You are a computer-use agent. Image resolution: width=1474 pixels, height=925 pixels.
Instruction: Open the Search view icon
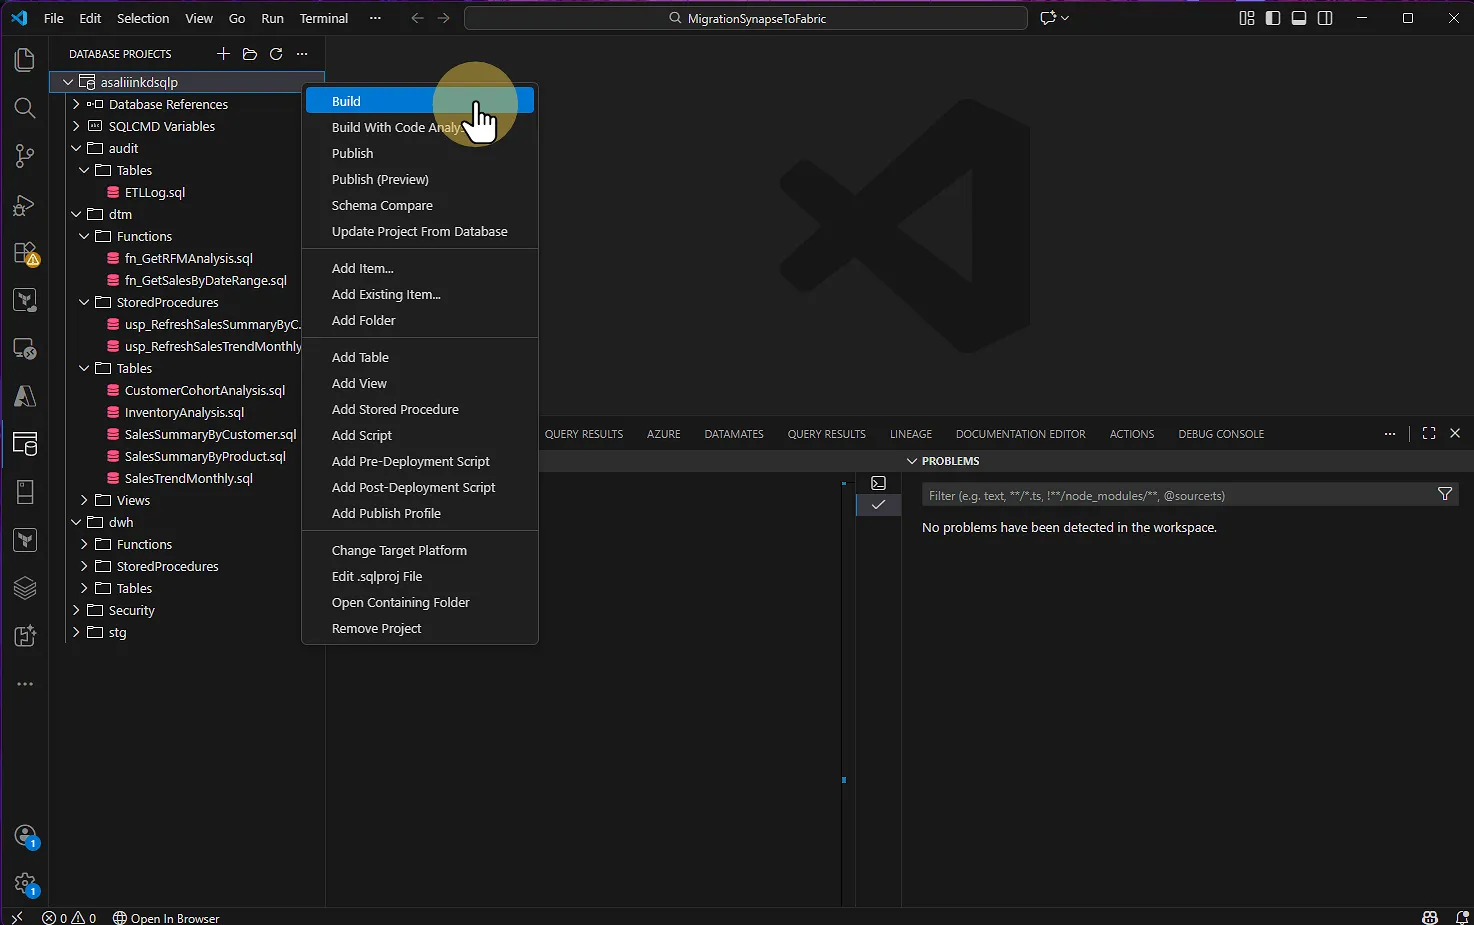tap(25, 108)
